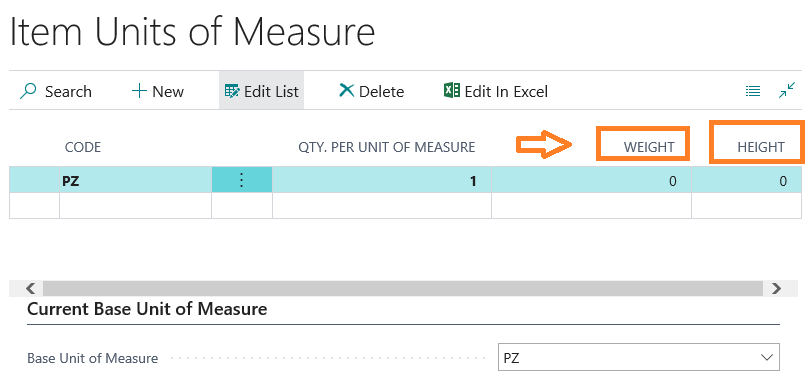Click the Edit List grid icon
This screenshot has height=383, width=806.
(232, 92)
